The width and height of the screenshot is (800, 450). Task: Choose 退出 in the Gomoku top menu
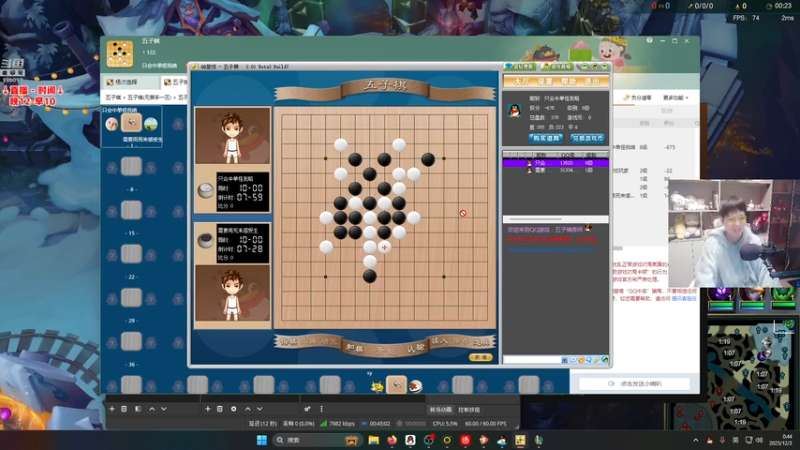pyautogui.click(x=591, y=81)
